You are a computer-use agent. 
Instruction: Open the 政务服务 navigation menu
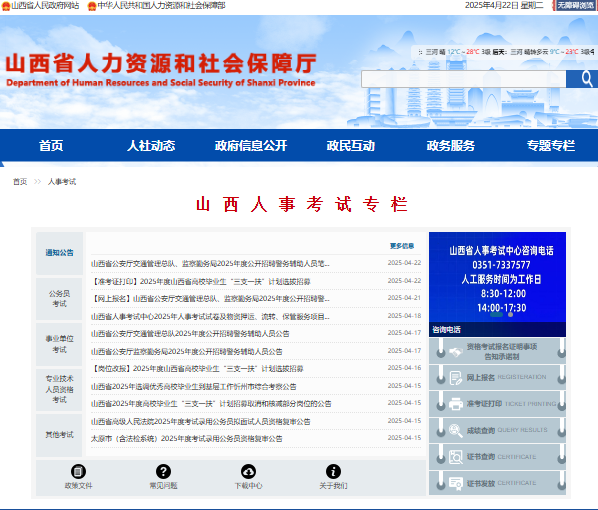click(x=451, y=145)
